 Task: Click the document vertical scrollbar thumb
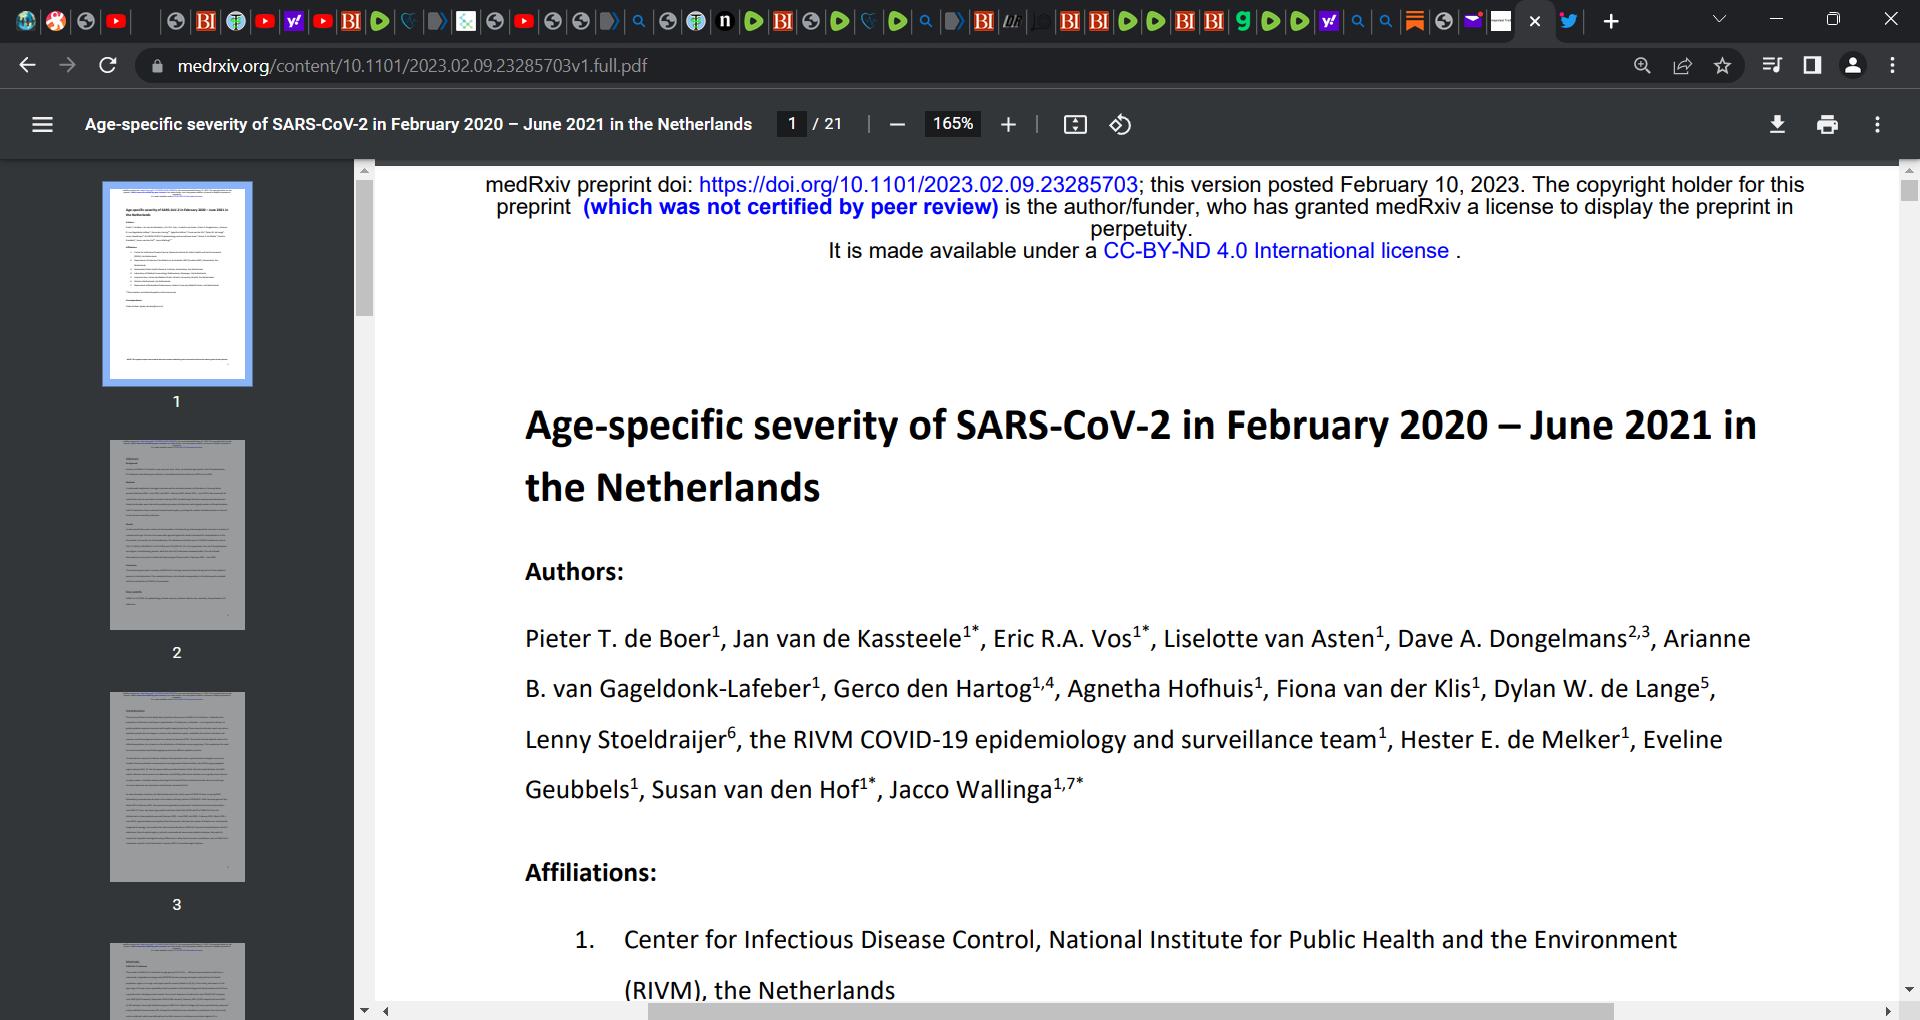click(x=1909, y=190)
